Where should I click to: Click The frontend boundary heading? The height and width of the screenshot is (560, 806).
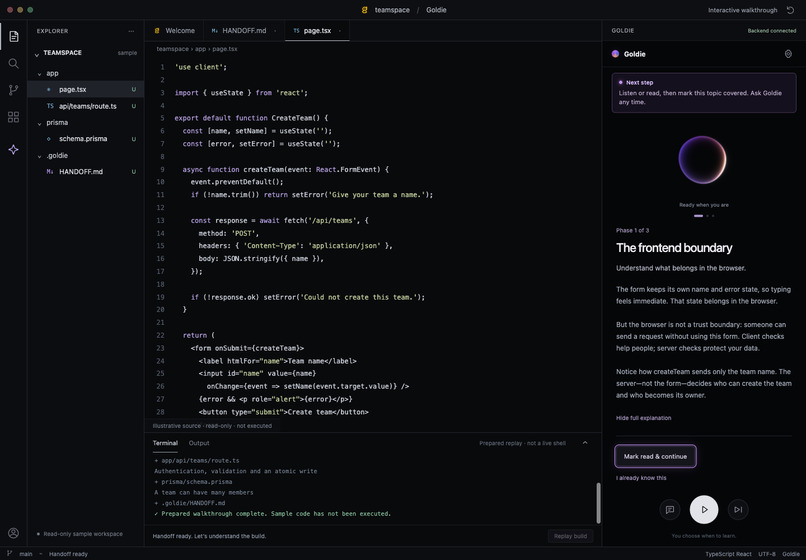tap(674, 248)
